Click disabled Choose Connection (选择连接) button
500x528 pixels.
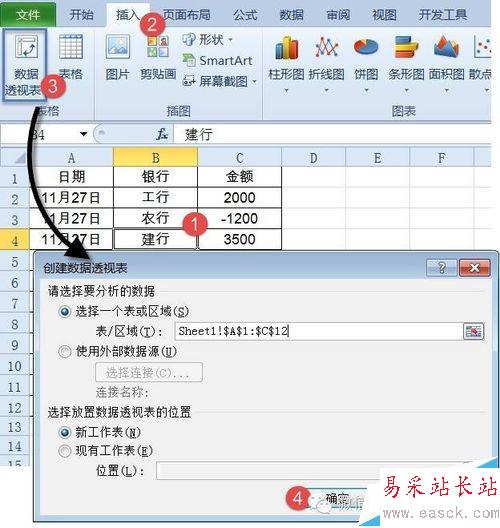149,372
